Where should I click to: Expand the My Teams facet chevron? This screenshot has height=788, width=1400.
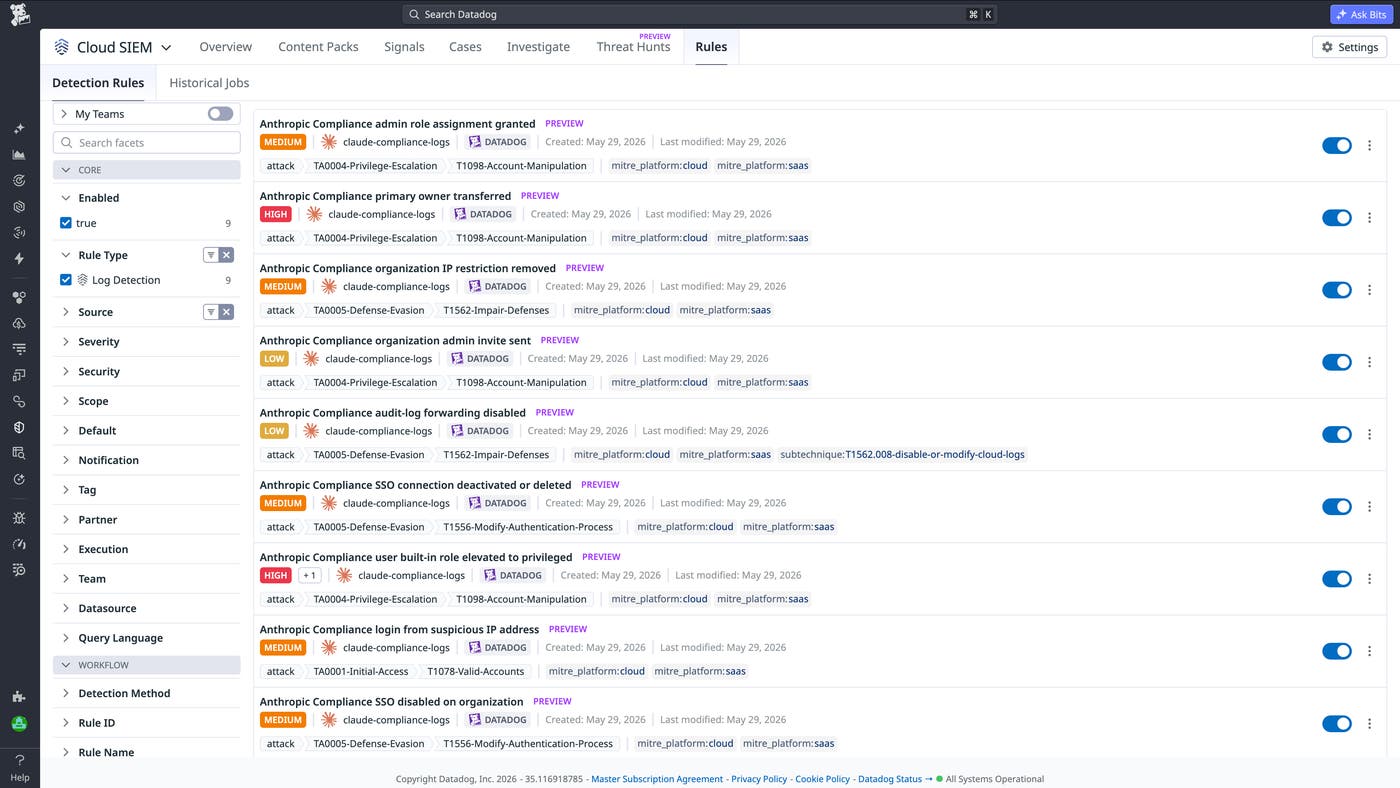64,114
